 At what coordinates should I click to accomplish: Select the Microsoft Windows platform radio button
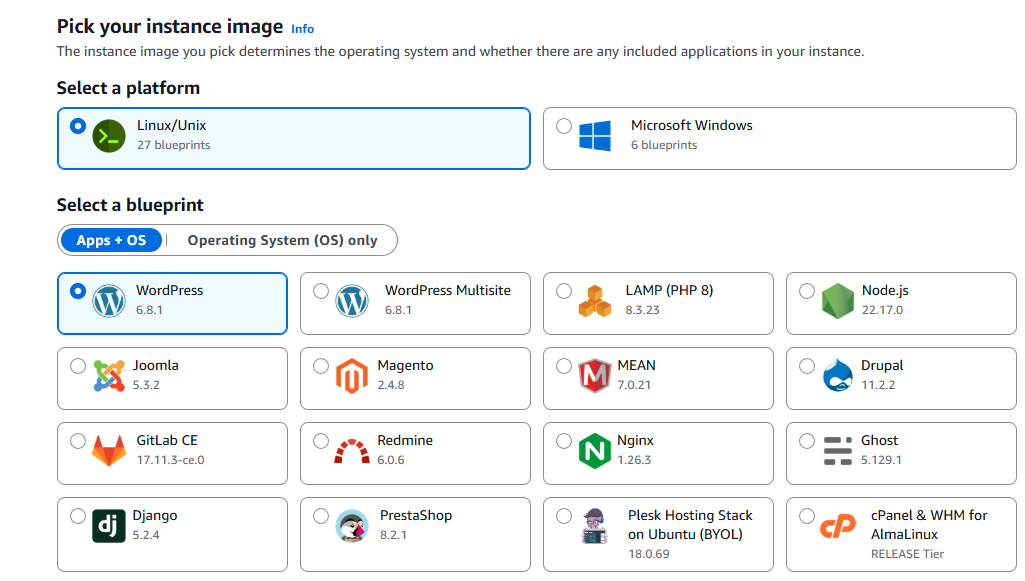[564, 125]
